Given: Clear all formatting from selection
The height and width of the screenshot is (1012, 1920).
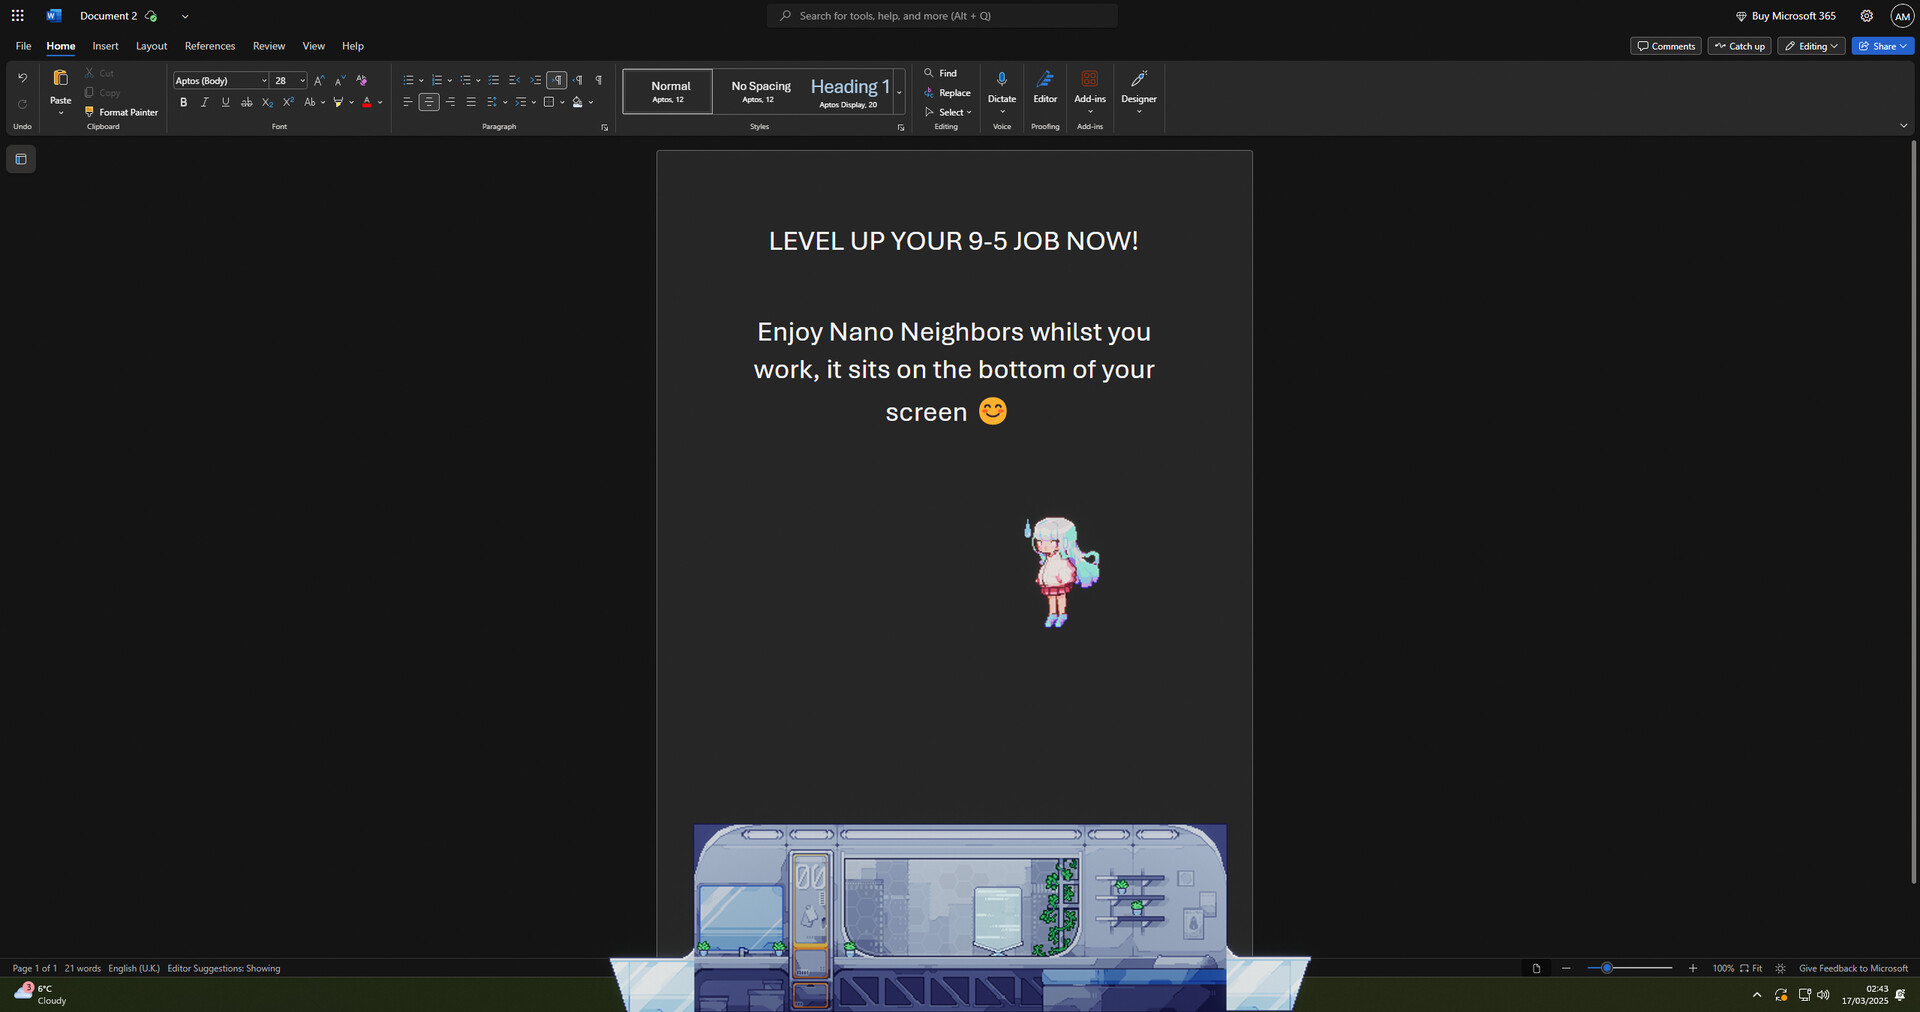Looking at the screenshot, I should 362,80.
